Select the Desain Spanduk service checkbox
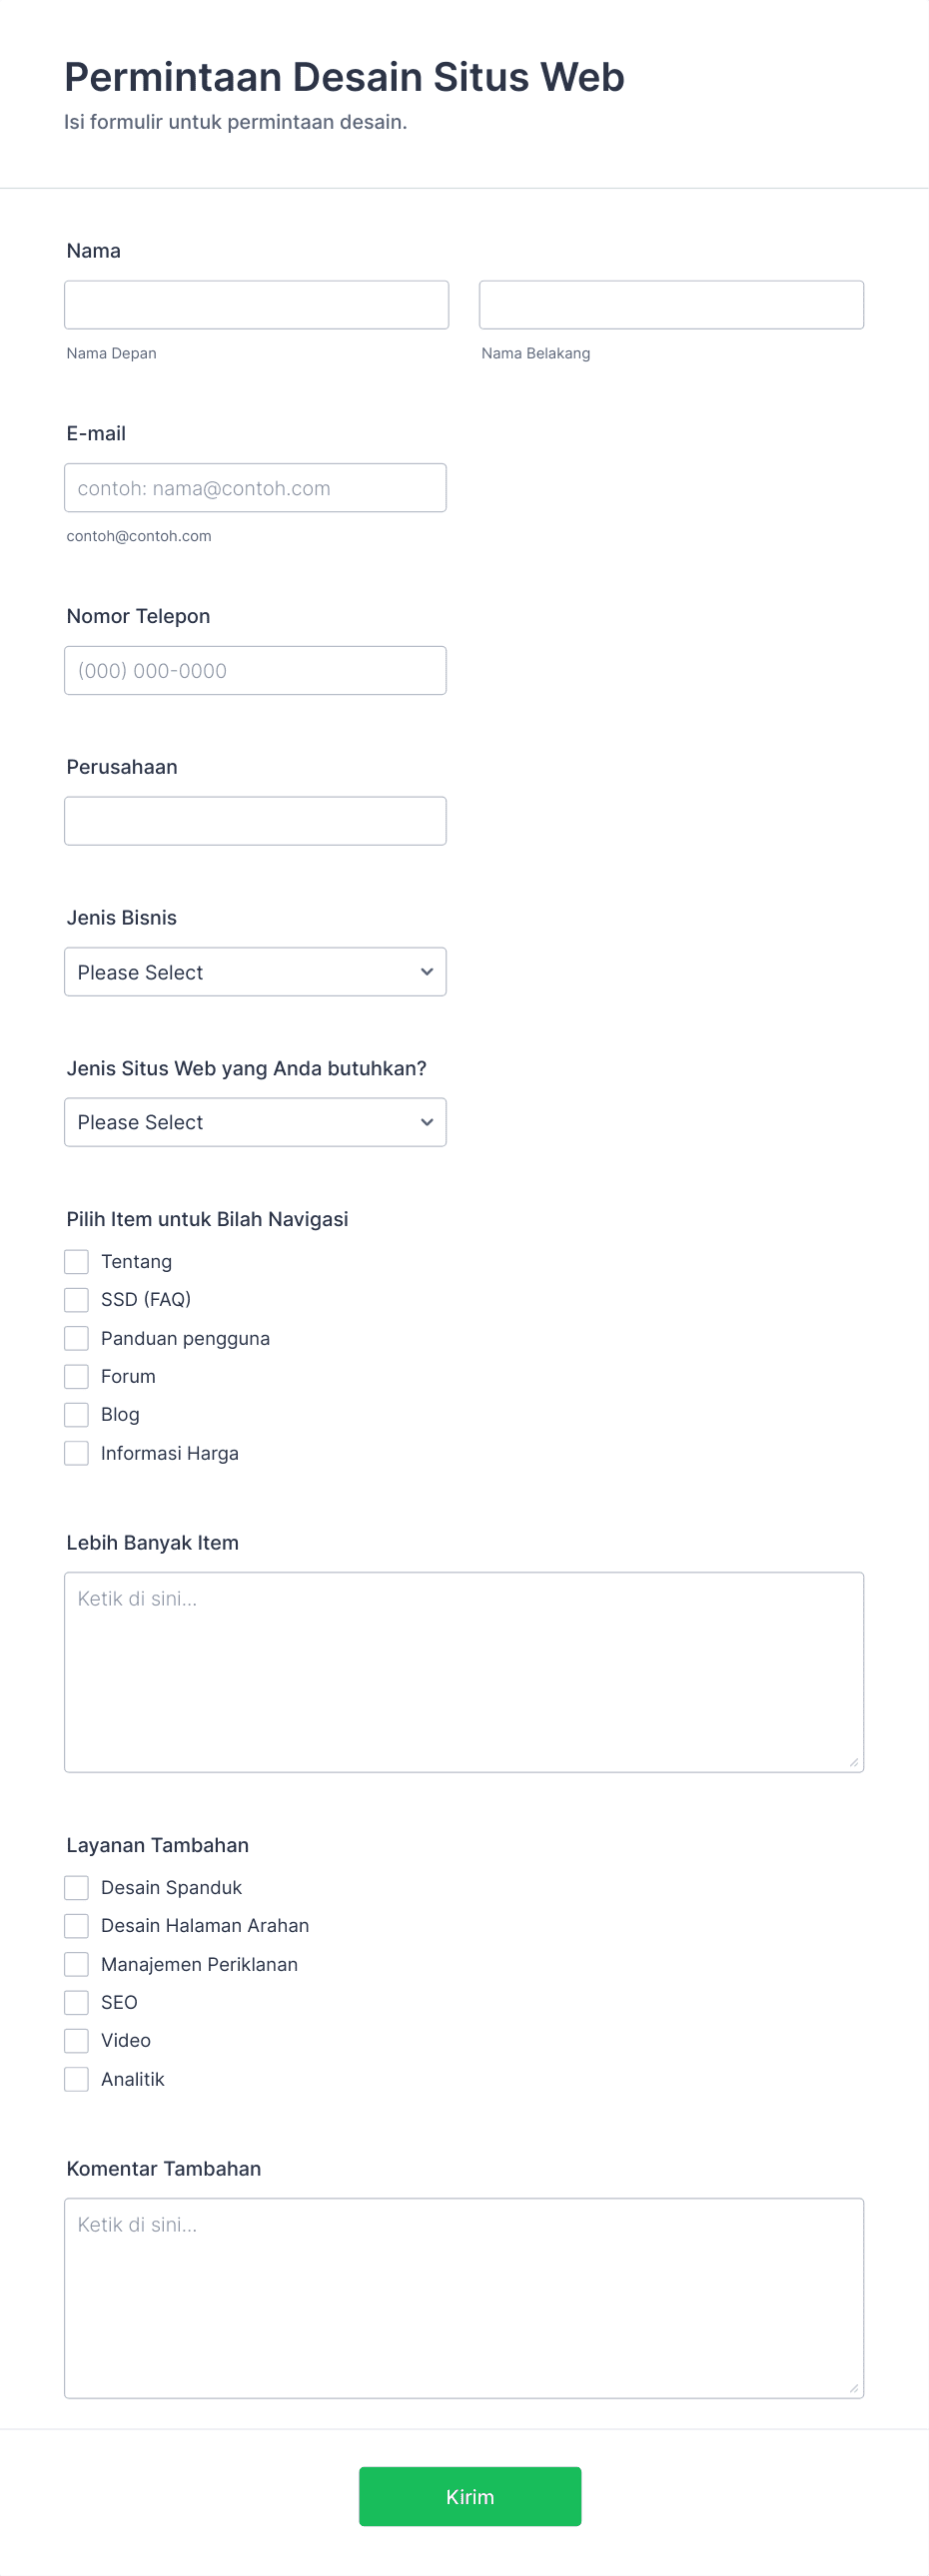 (76, 1887)
